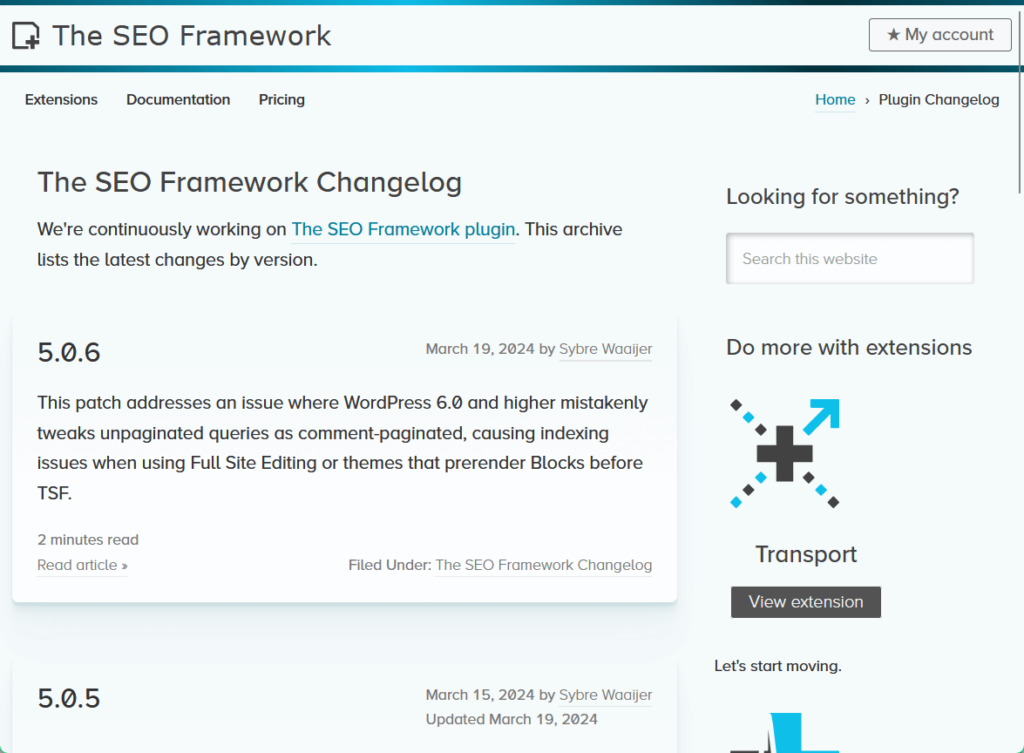
Task: Click the Do more with extensions heading
Action: click(849, 347)
